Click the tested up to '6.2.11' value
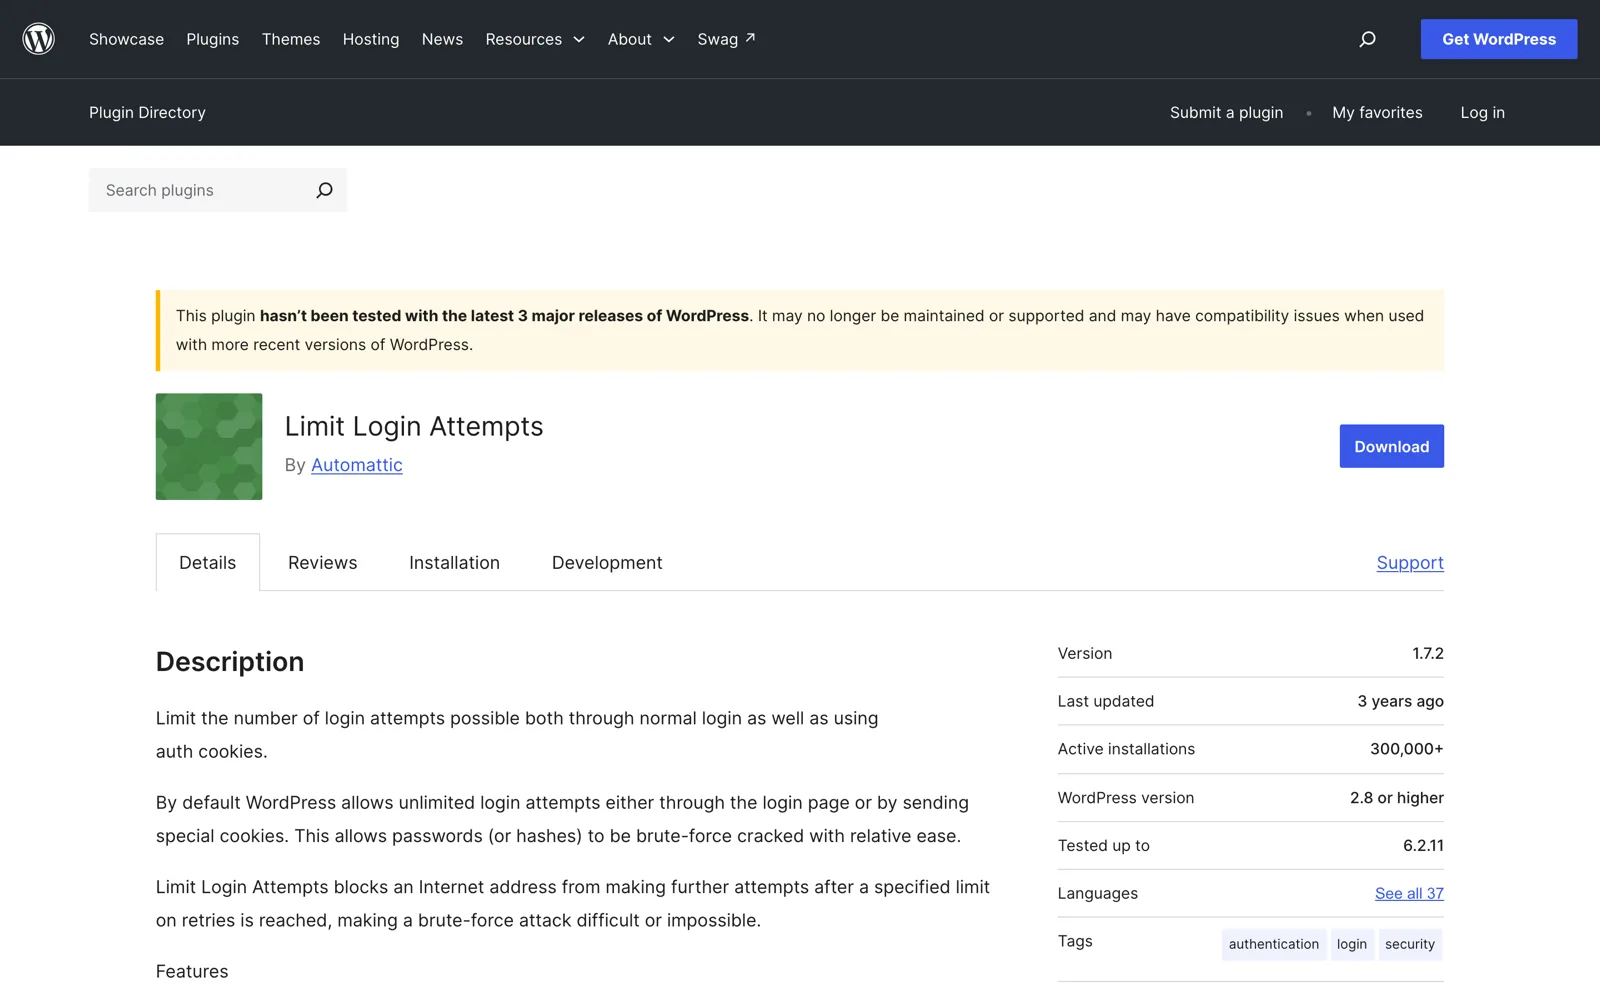 [x=1423, y=845]
